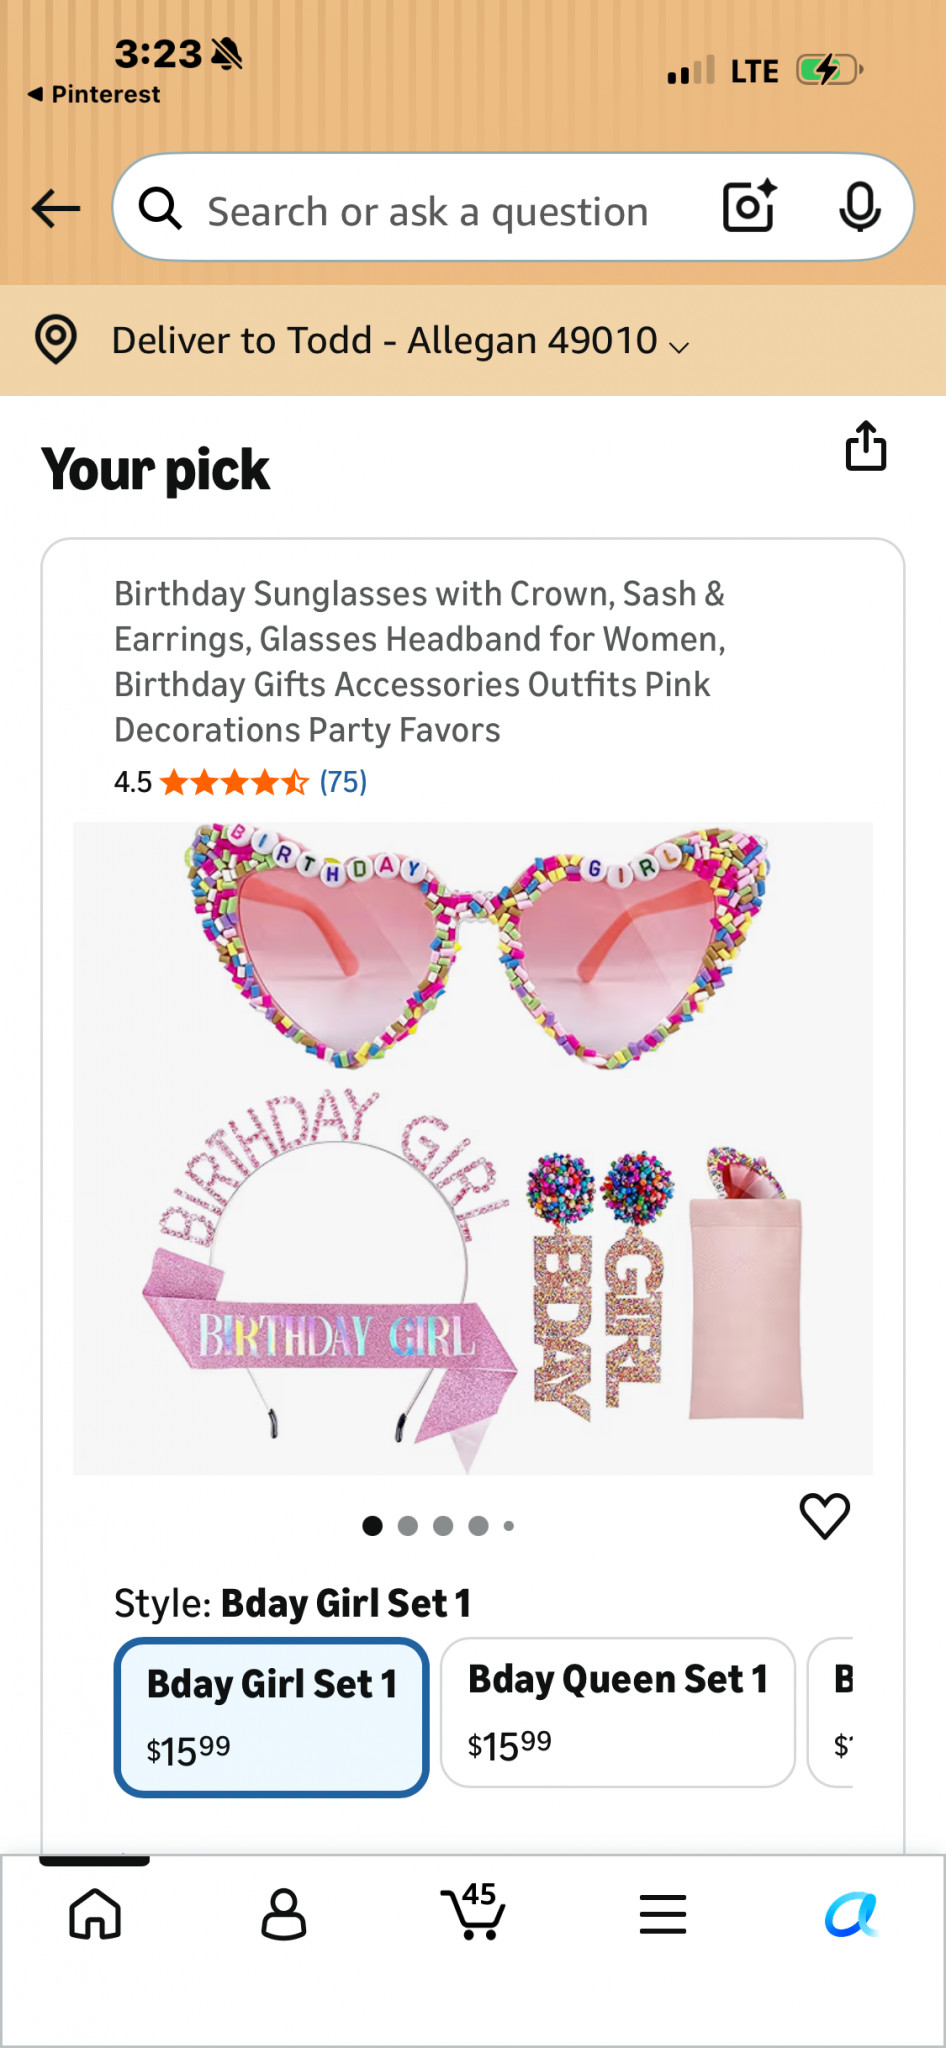Go to Home tab in bottom bar

click(95, 1914)
